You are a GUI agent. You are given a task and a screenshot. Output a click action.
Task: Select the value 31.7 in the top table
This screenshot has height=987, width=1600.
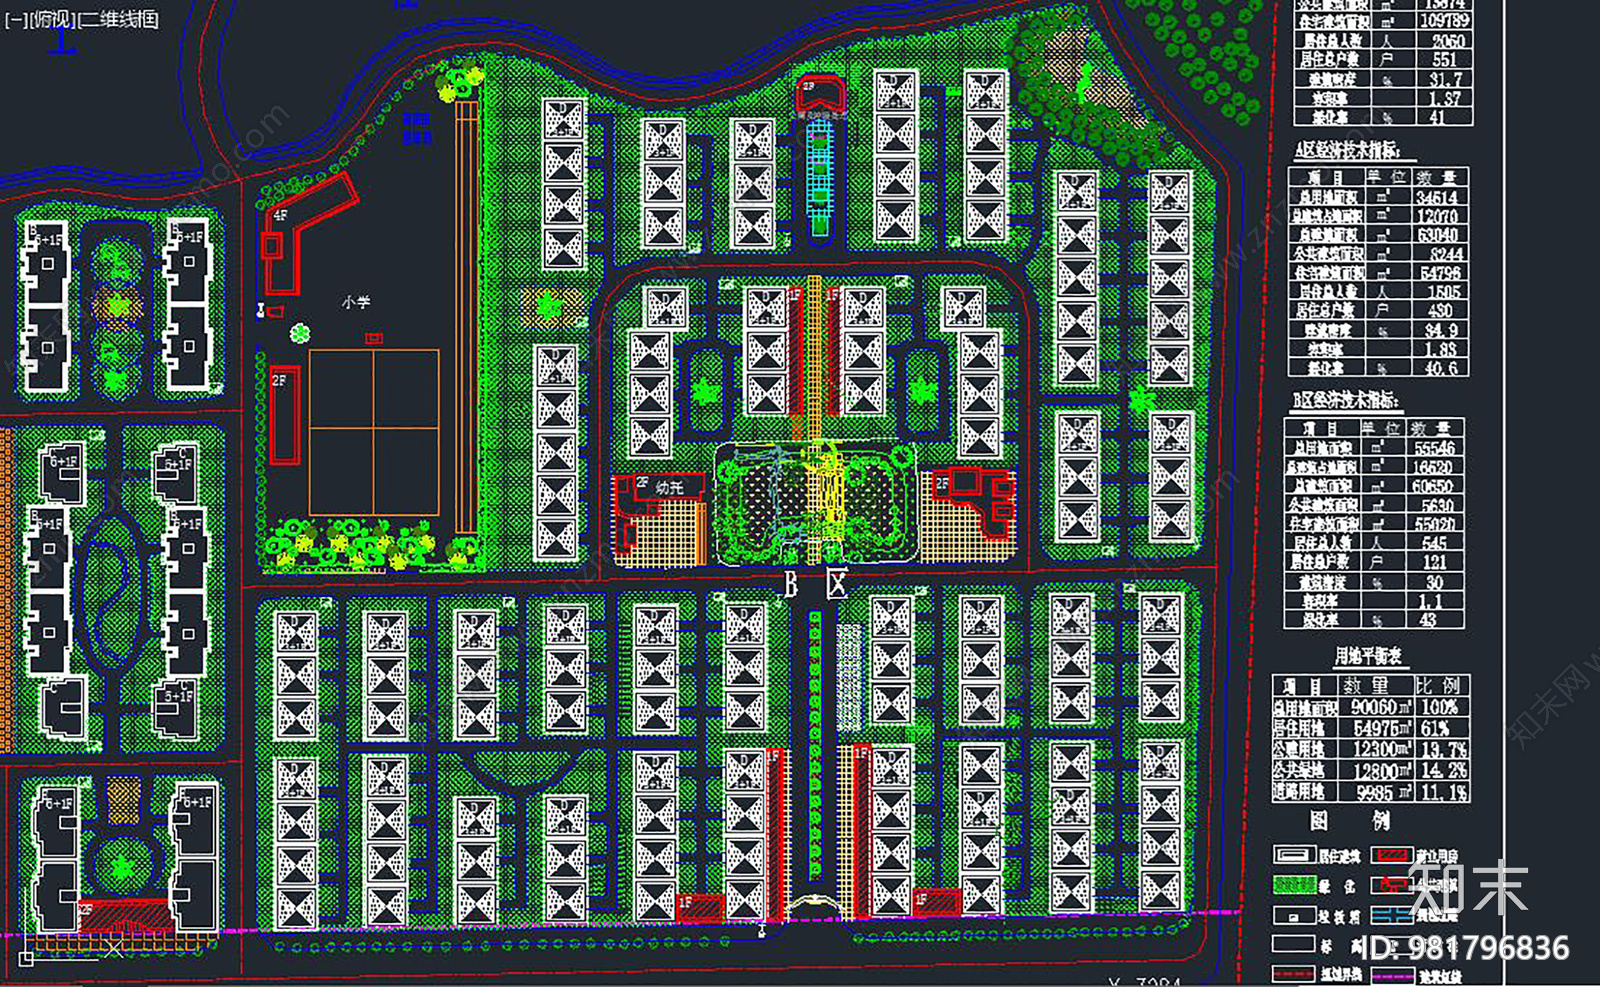(1445, 79)
